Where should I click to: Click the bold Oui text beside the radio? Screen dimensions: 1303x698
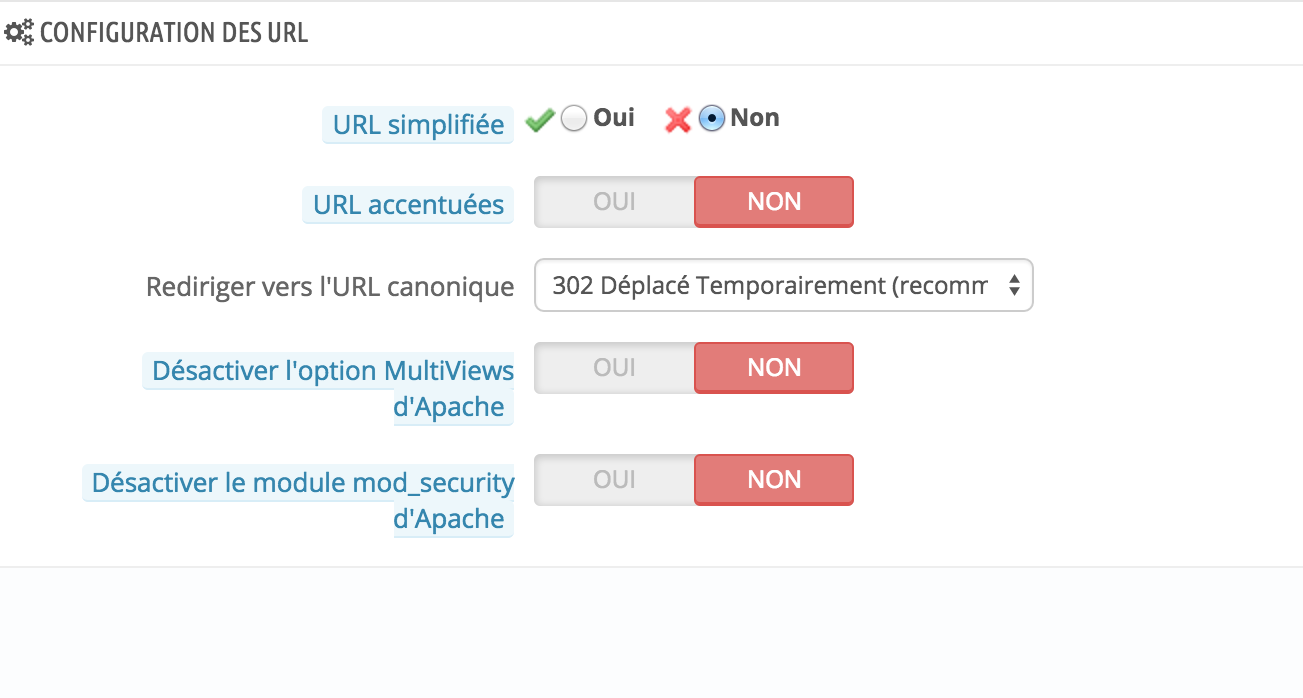click(x=614, y=118)
